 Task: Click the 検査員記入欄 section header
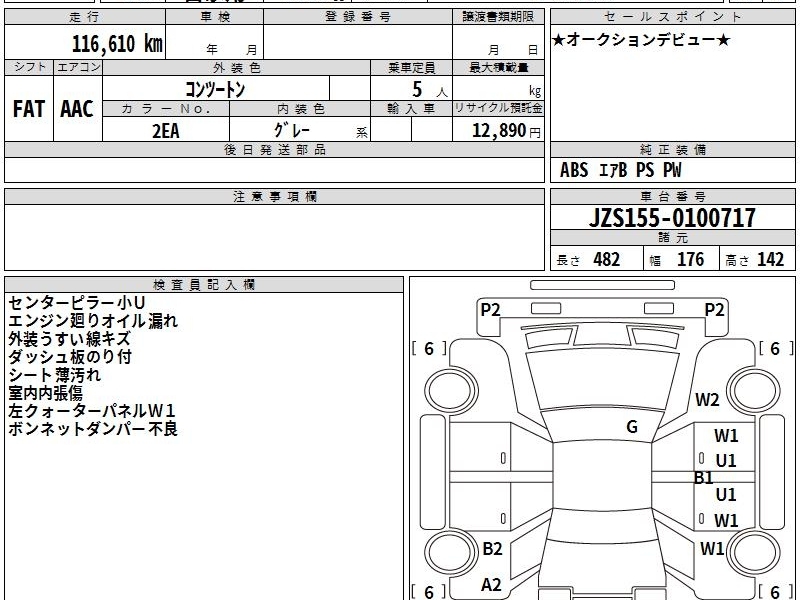204,285
